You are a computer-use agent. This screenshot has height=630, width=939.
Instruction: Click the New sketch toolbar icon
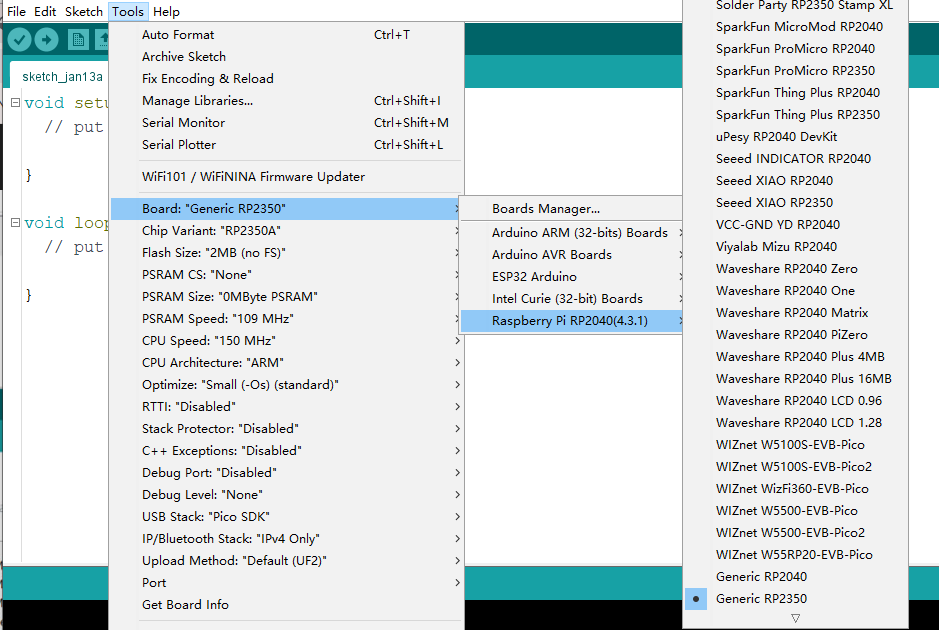click(x=78, y=40)
